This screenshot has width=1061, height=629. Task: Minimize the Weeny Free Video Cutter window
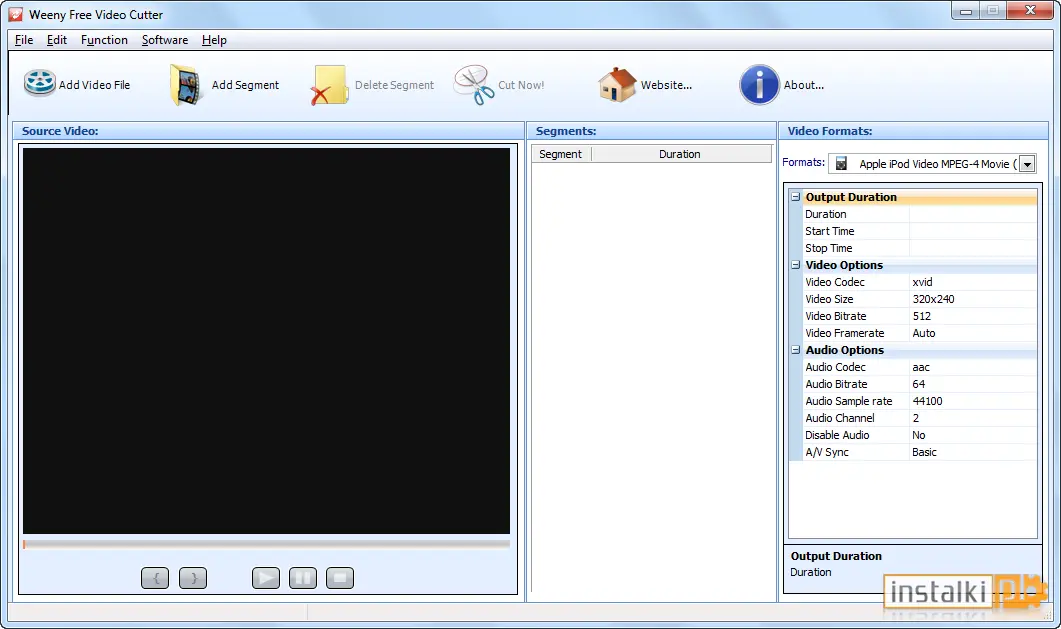(966, 10)
